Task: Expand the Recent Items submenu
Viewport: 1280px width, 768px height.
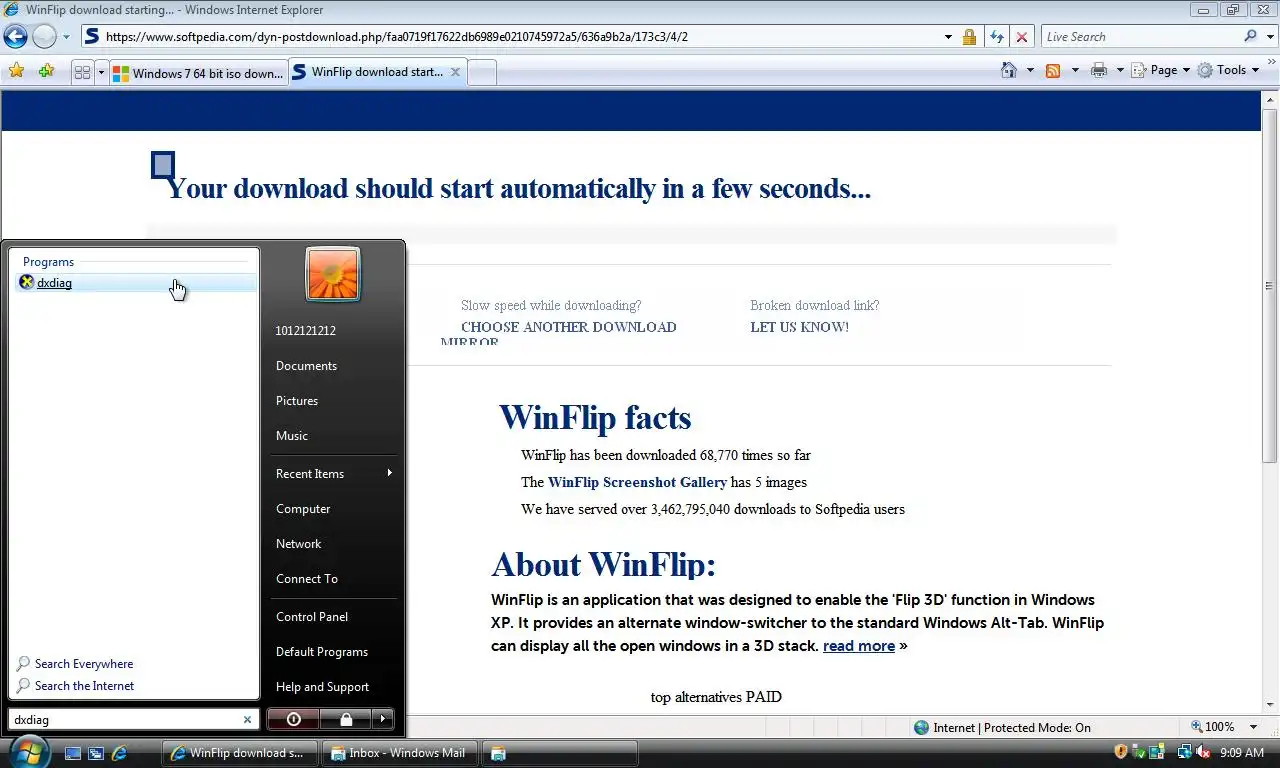Action: [334, 473]
